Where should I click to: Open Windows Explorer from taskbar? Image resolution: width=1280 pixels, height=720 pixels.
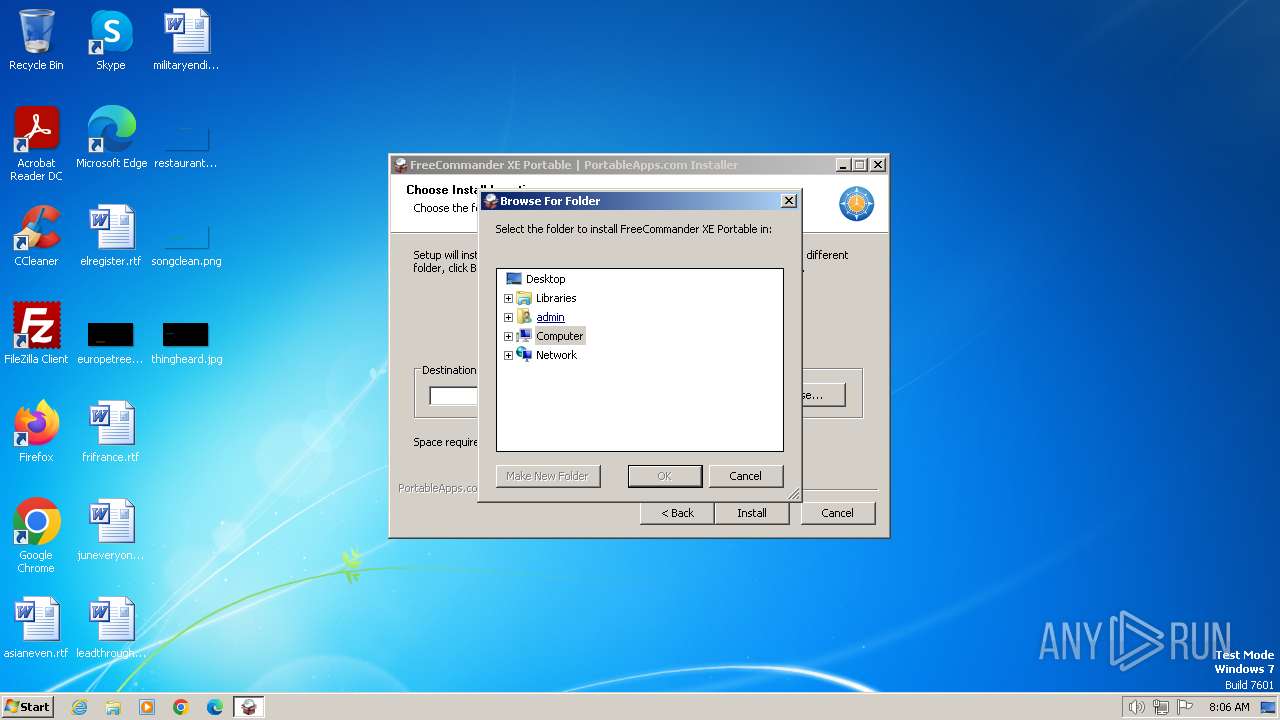coord(113,707)
